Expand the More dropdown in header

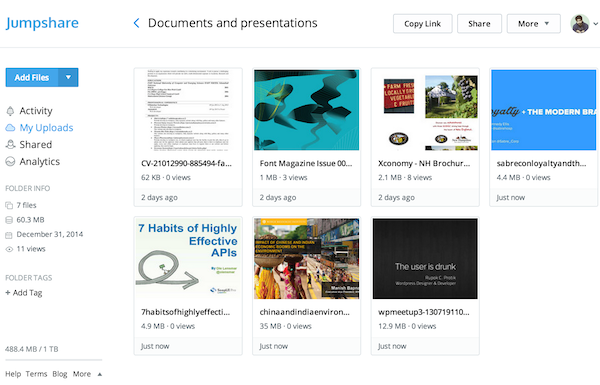coord(534,24)
